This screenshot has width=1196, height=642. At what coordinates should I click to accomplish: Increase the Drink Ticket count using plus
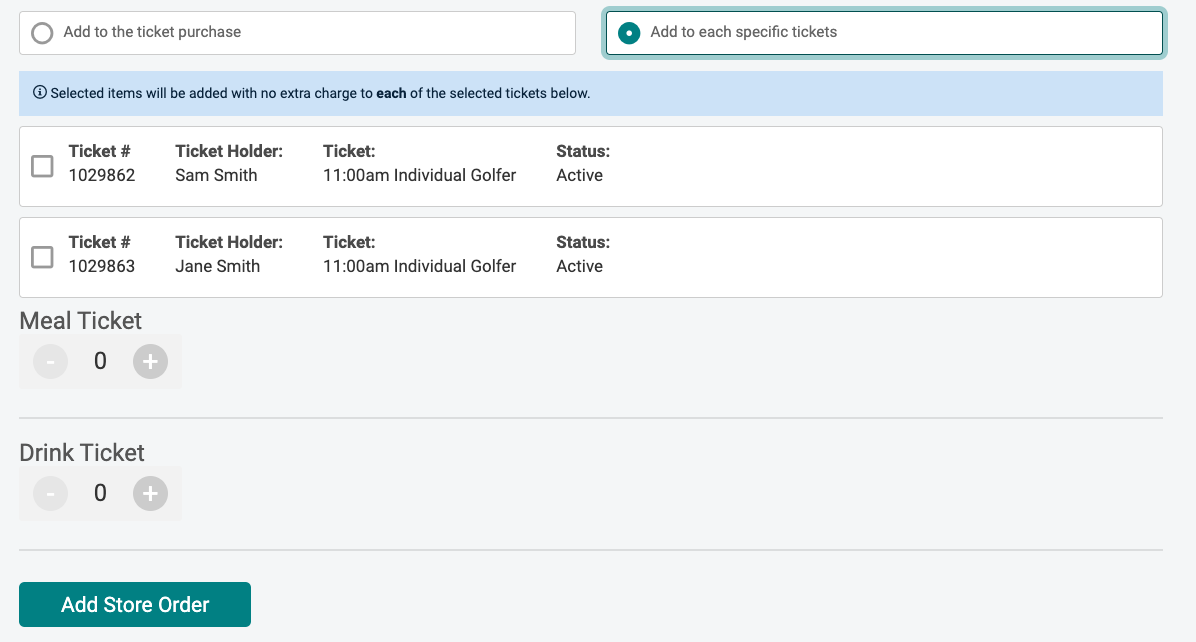point(150,493)
